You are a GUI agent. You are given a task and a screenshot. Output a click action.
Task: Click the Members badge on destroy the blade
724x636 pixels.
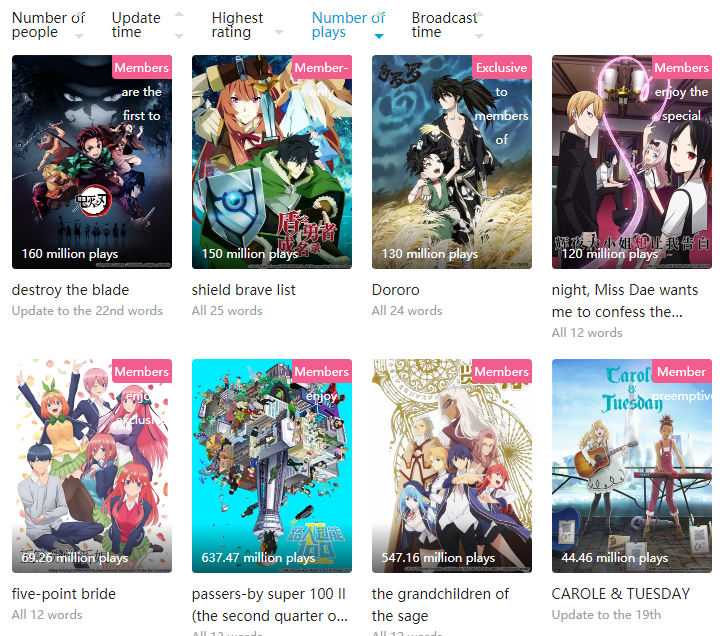pyautogui.click(x=142, y=67)
